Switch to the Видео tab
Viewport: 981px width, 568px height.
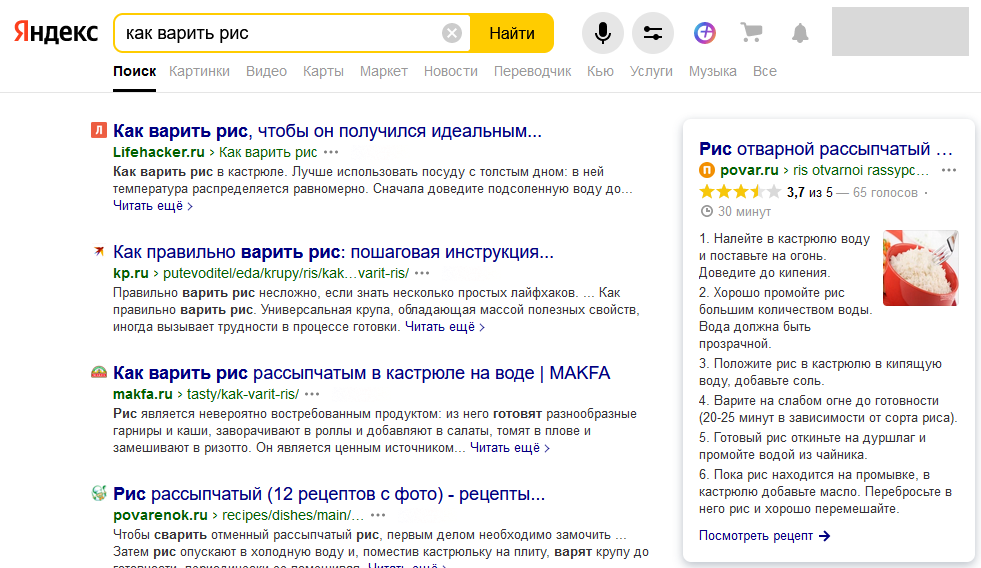(266, 71)
